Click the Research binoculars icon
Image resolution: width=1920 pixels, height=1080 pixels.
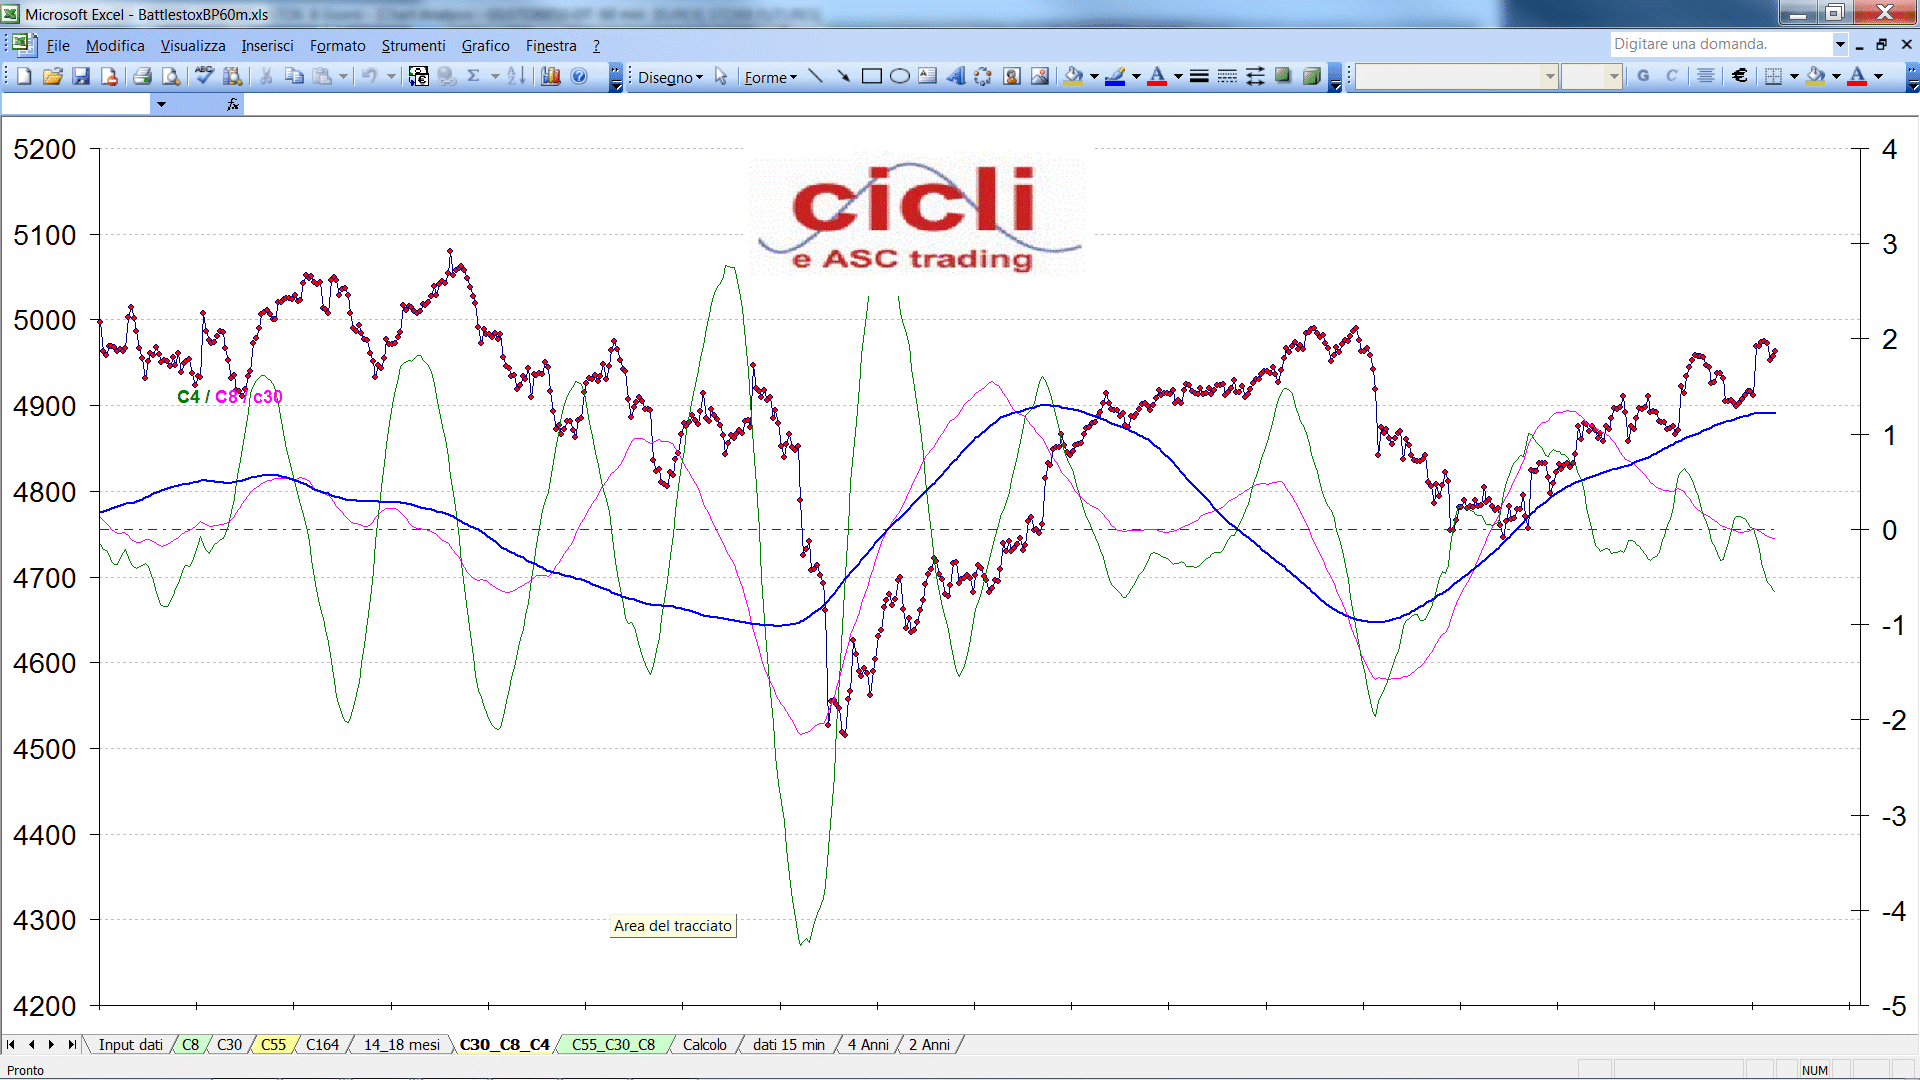click(233, 77)
